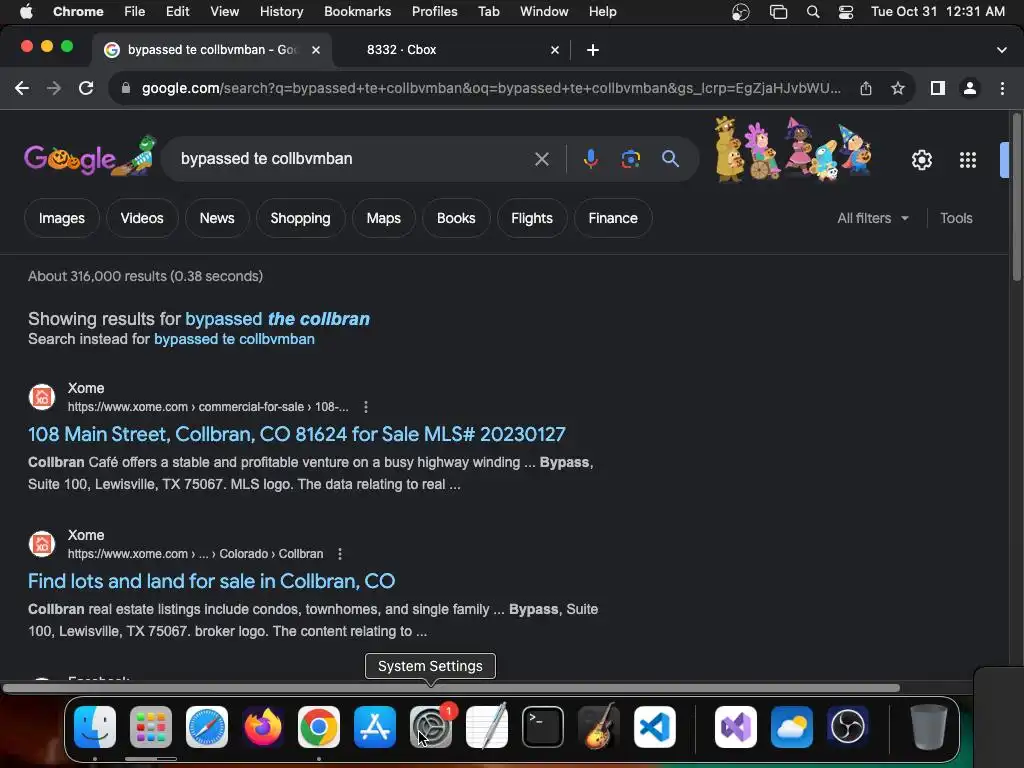Open System Settings from the Dock

point(431,726)
